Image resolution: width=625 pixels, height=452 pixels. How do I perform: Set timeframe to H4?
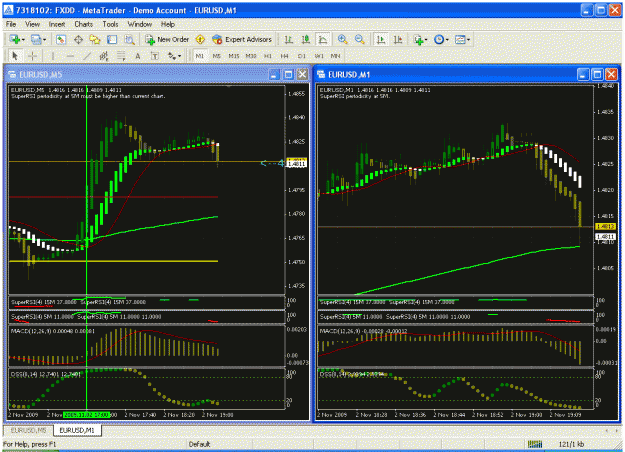click(x=285, y=56)
